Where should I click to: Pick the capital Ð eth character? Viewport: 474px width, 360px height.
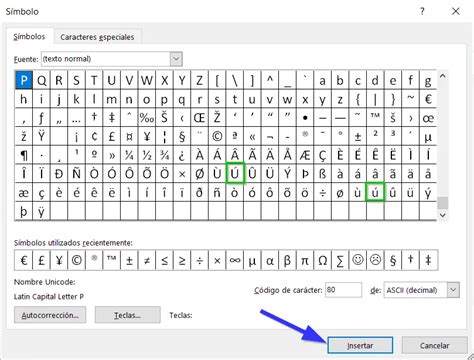[x=59, y=174]
